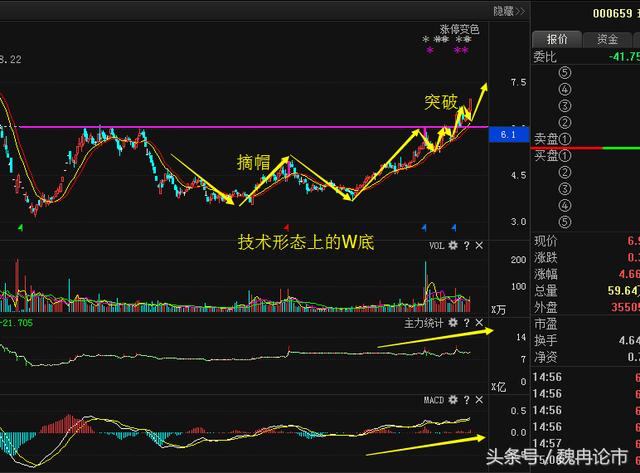Switch to the 报价 tab
The height and width of the screenshot is (473, 640).
(x=556, y=39)
